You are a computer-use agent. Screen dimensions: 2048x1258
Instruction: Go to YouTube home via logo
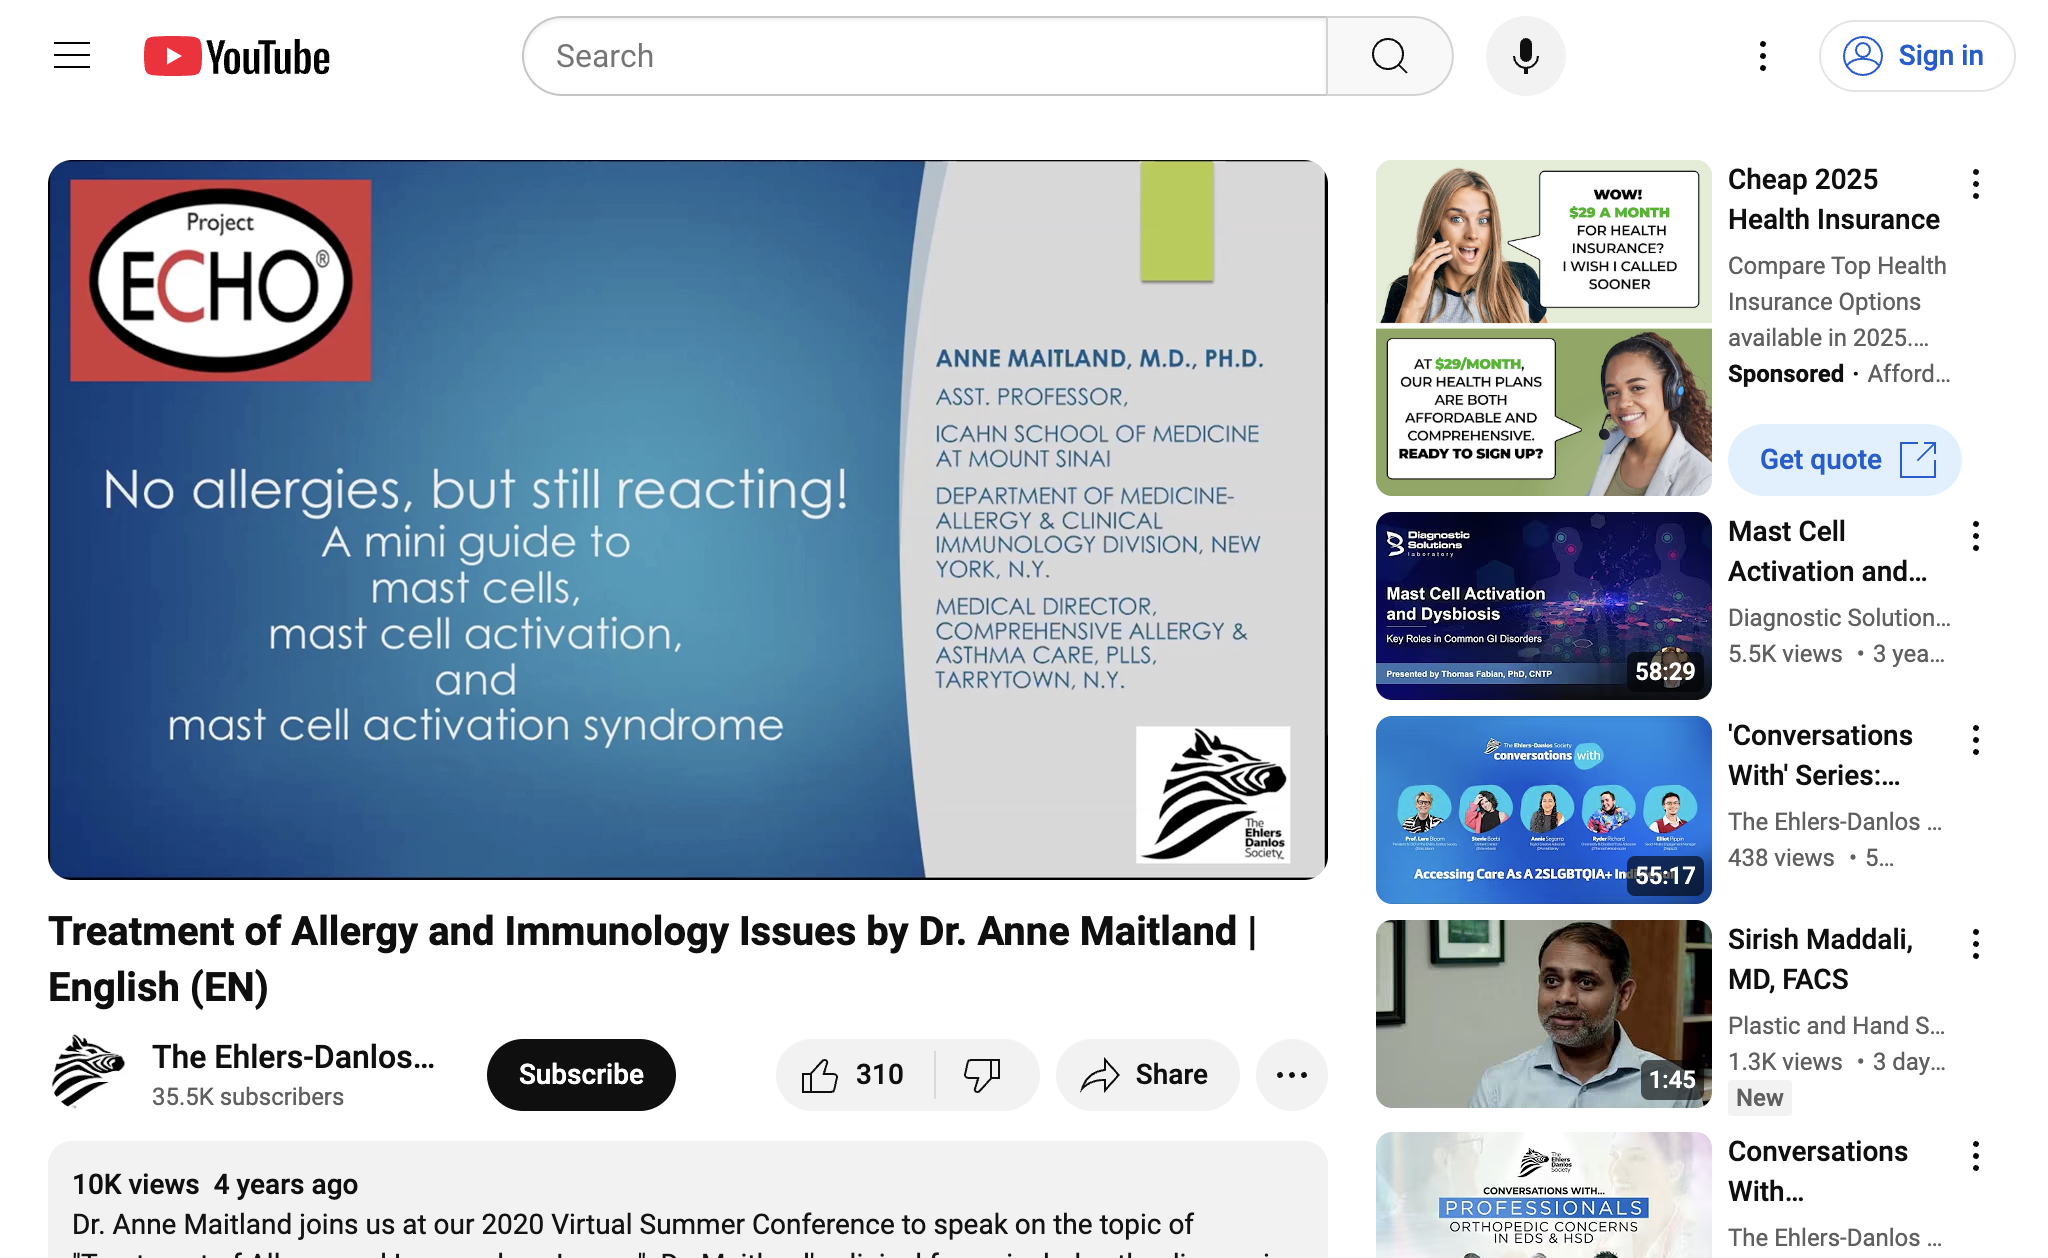[x=237, y=57]
